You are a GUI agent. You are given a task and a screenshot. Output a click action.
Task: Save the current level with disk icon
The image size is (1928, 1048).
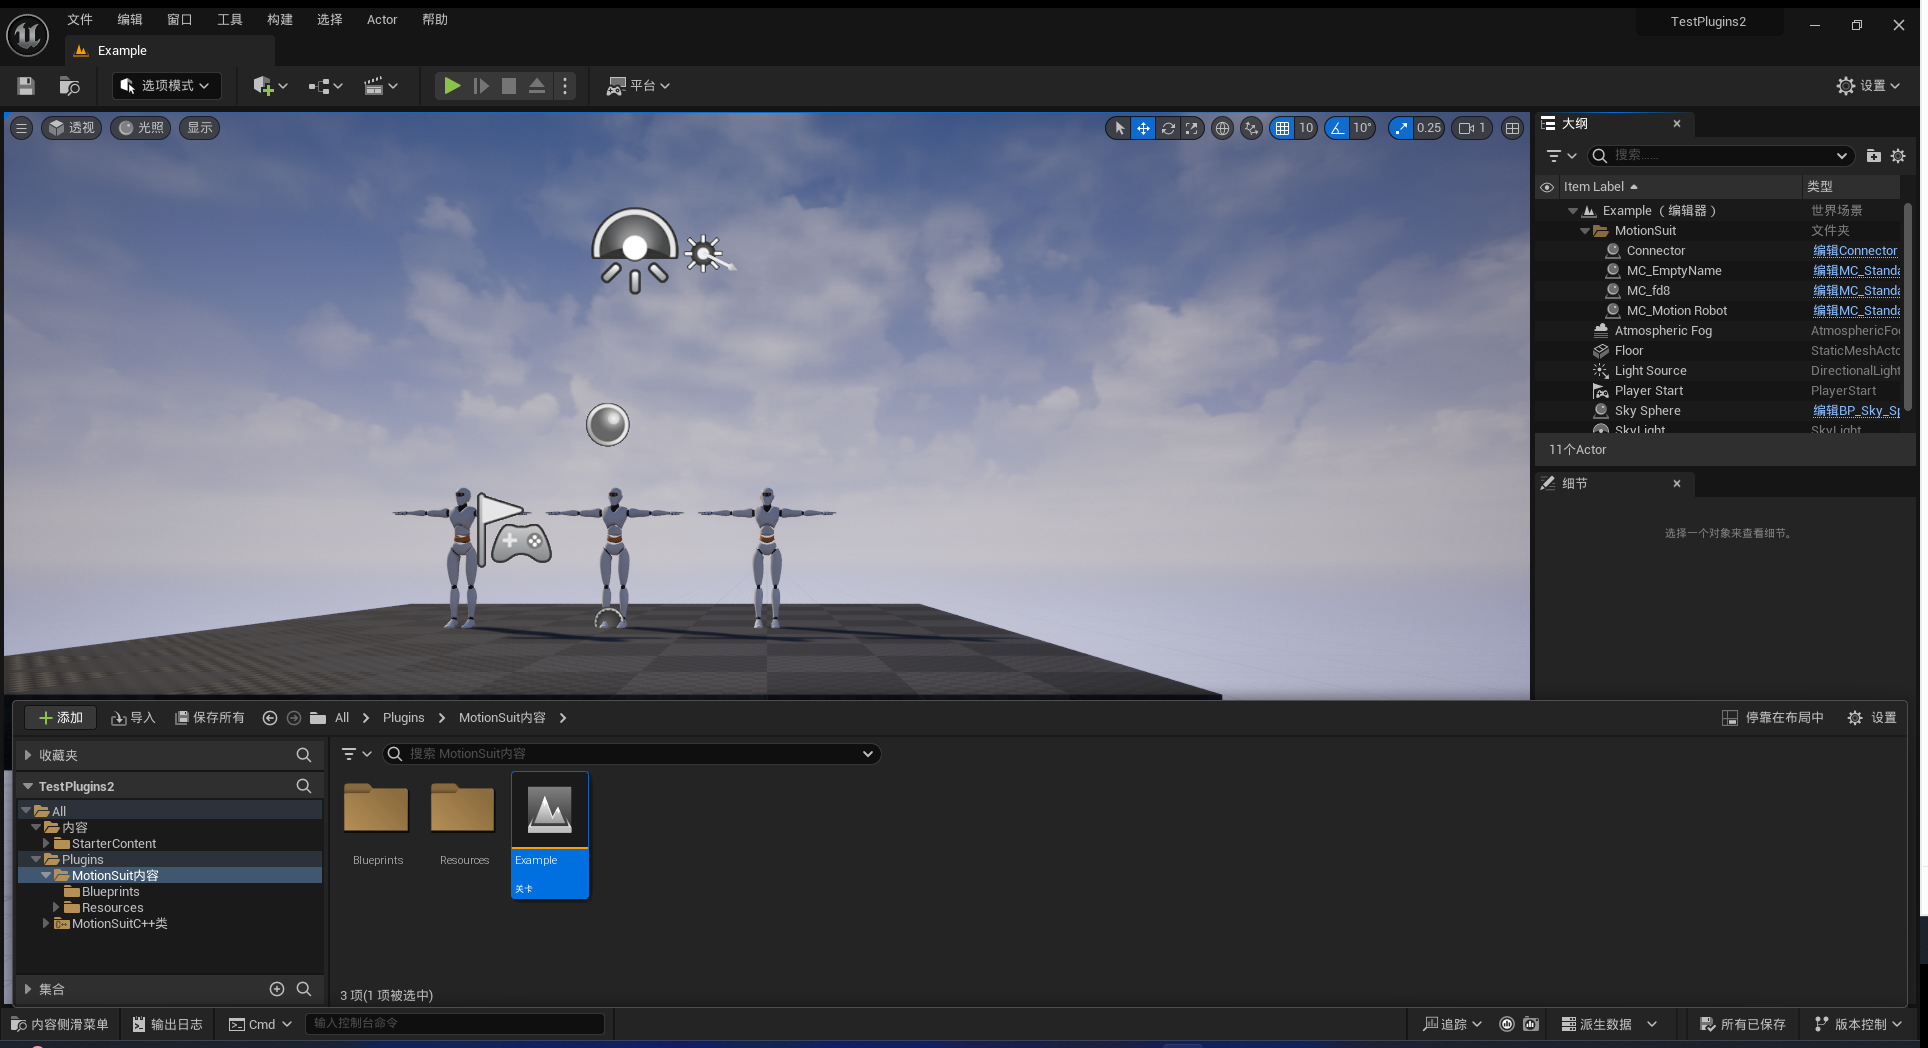pos(26,86)
